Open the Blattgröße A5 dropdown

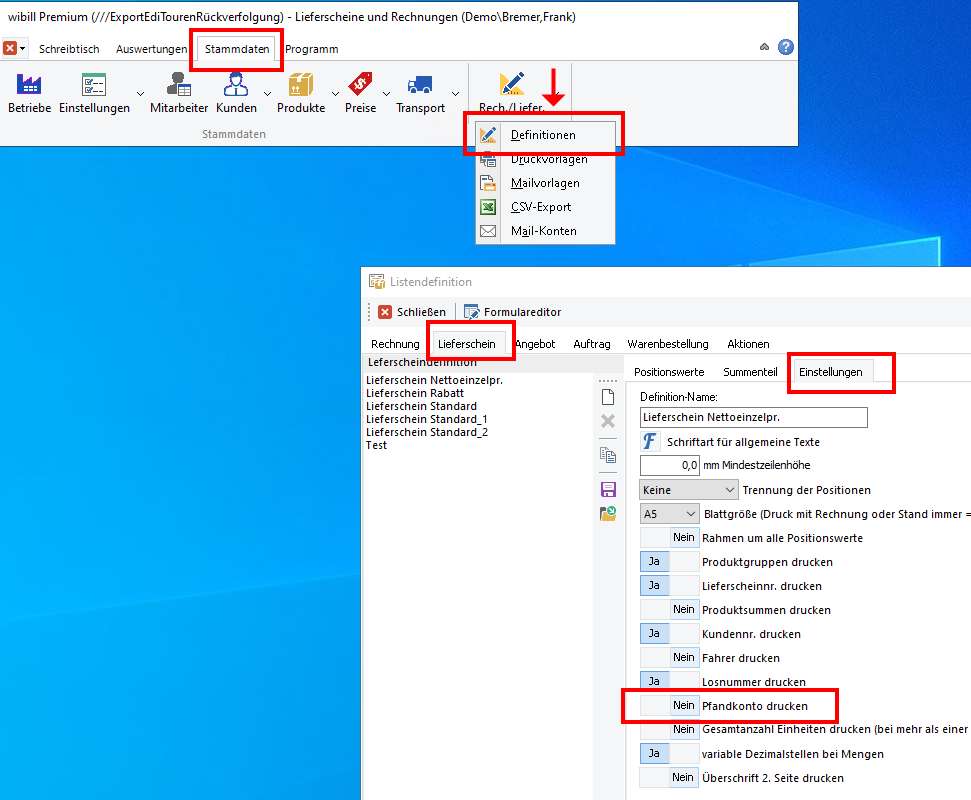pos(669,514)
